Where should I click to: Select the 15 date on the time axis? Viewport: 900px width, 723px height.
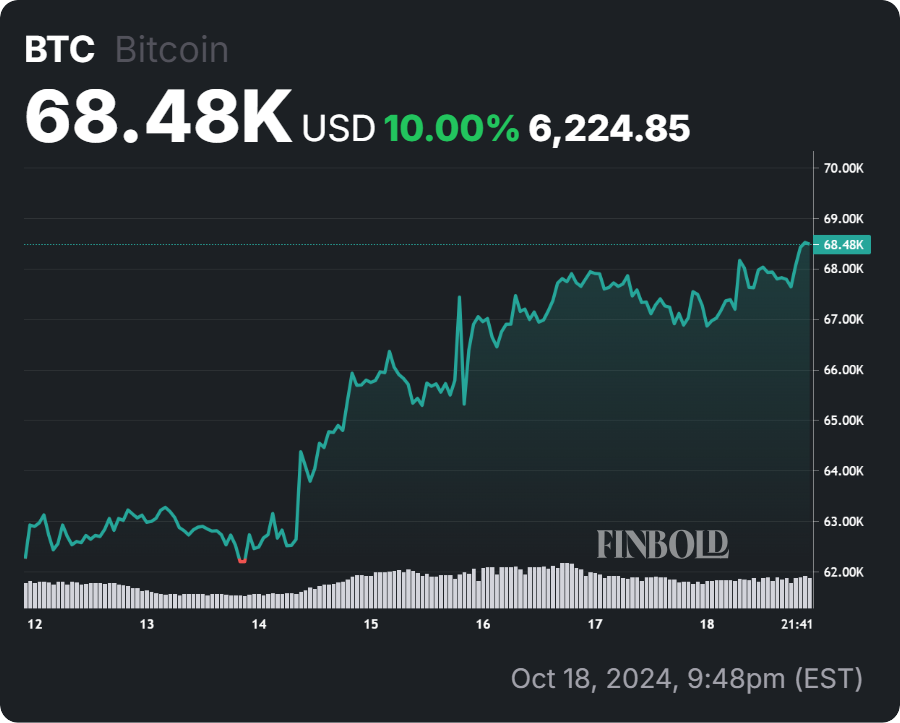coord(371,625)
